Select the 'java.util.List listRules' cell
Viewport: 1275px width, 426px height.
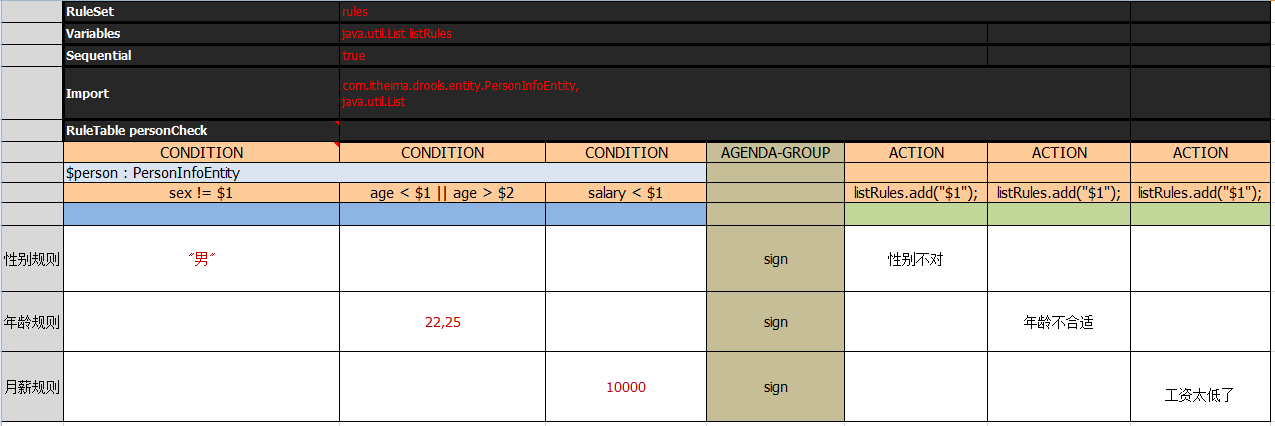pyautogui.click(x=663, y=34)
